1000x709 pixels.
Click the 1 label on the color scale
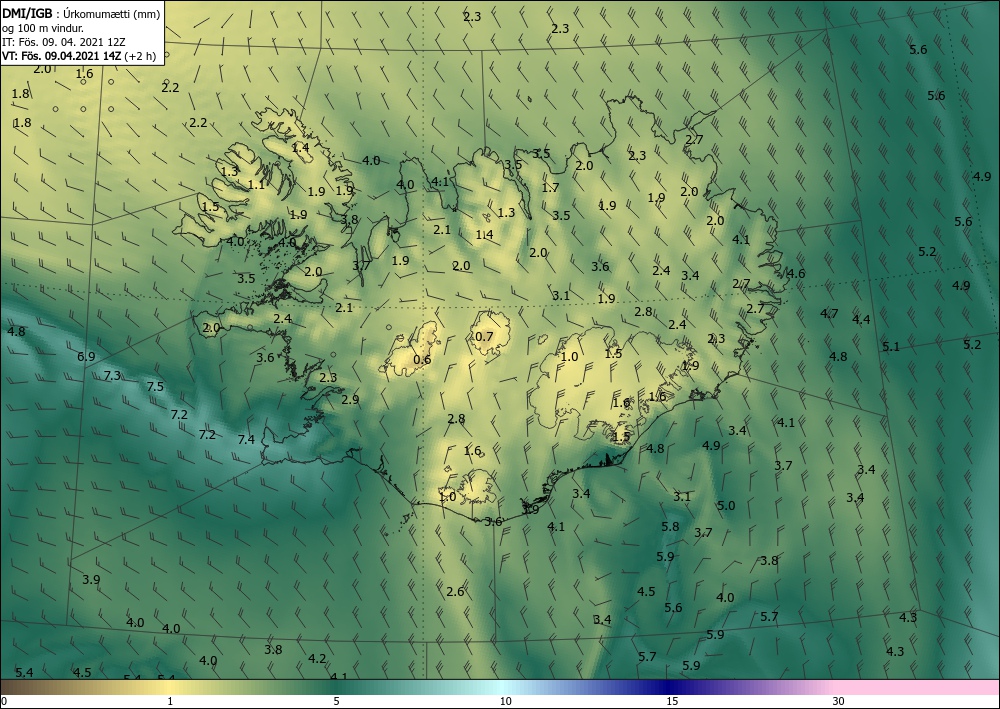170,701
